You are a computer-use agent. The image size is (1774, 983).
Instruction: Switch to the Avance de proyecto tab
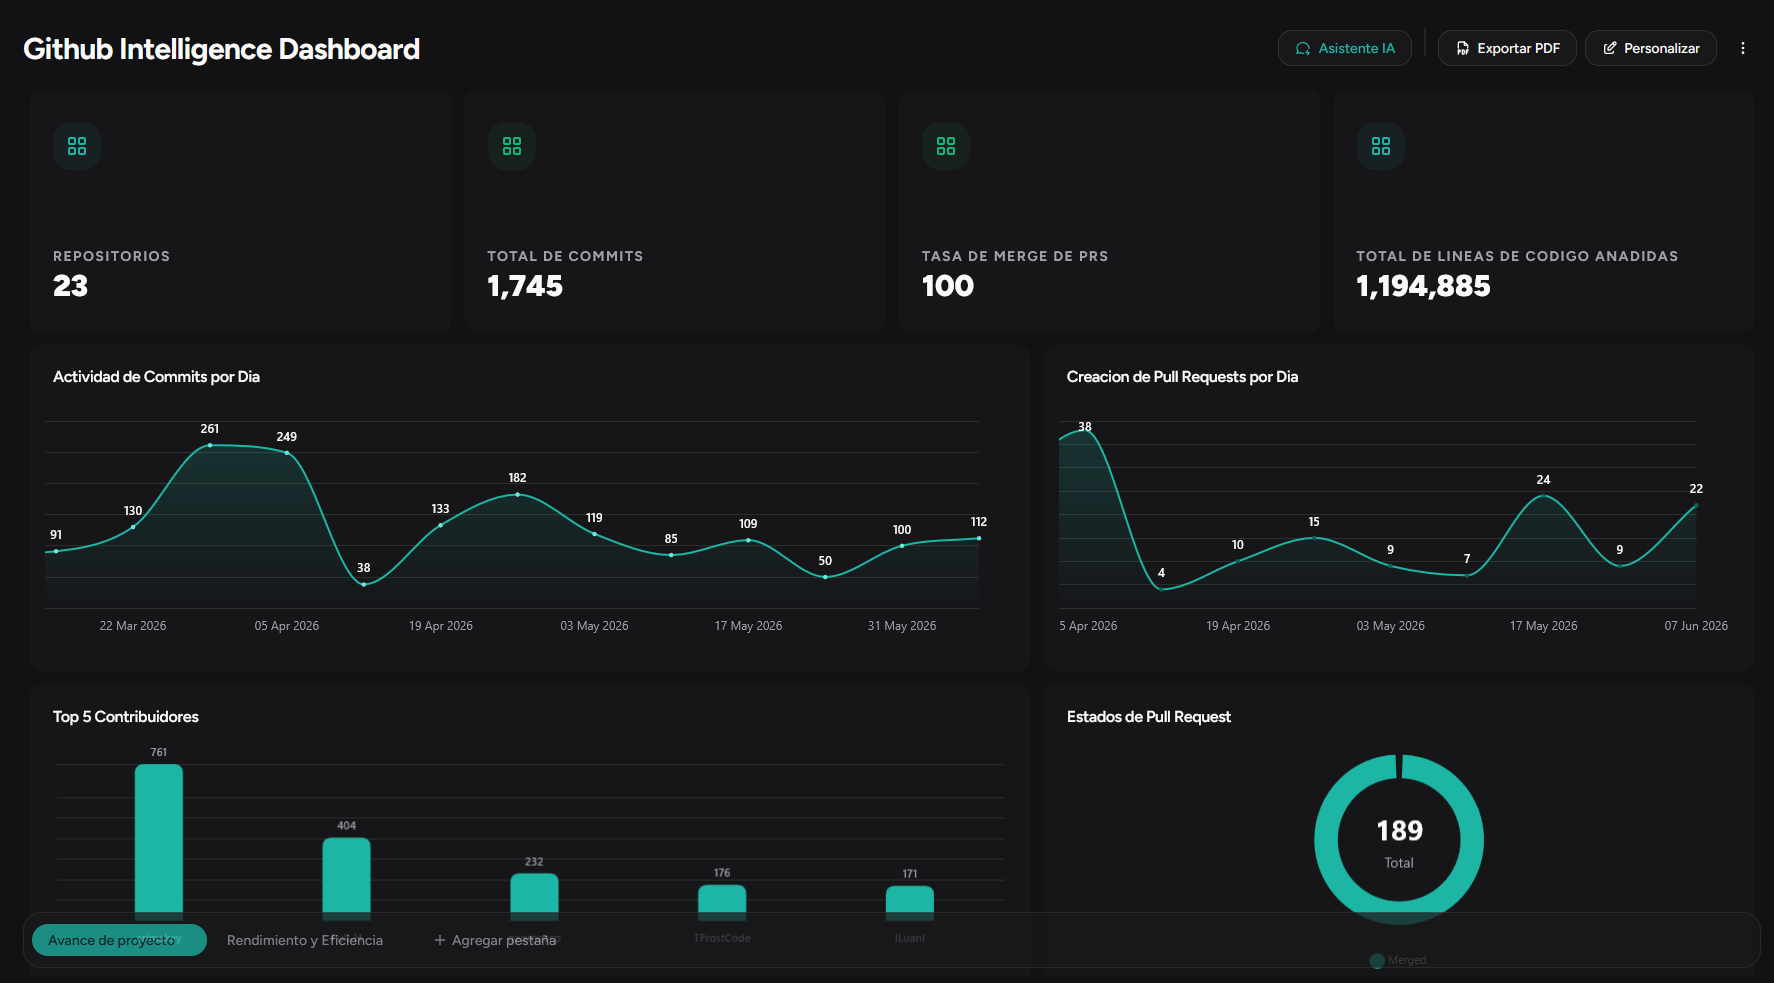coord(119,940)
